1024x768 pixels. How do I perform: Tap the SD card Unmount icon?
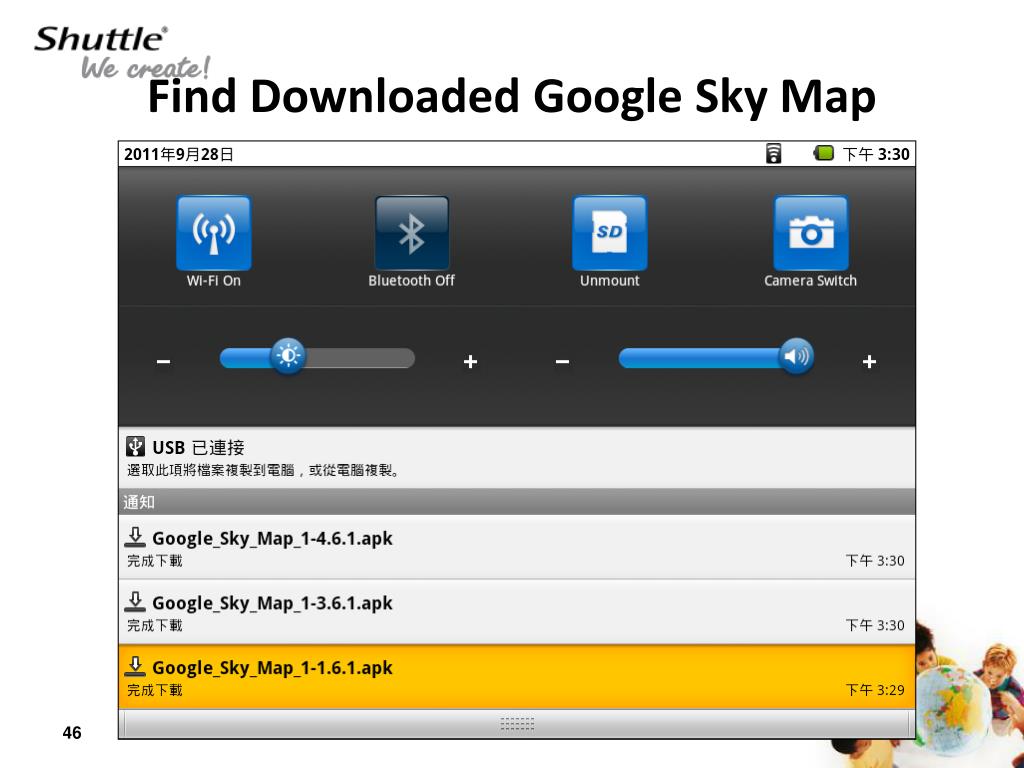pyautogui.click(x=609, y=233)
